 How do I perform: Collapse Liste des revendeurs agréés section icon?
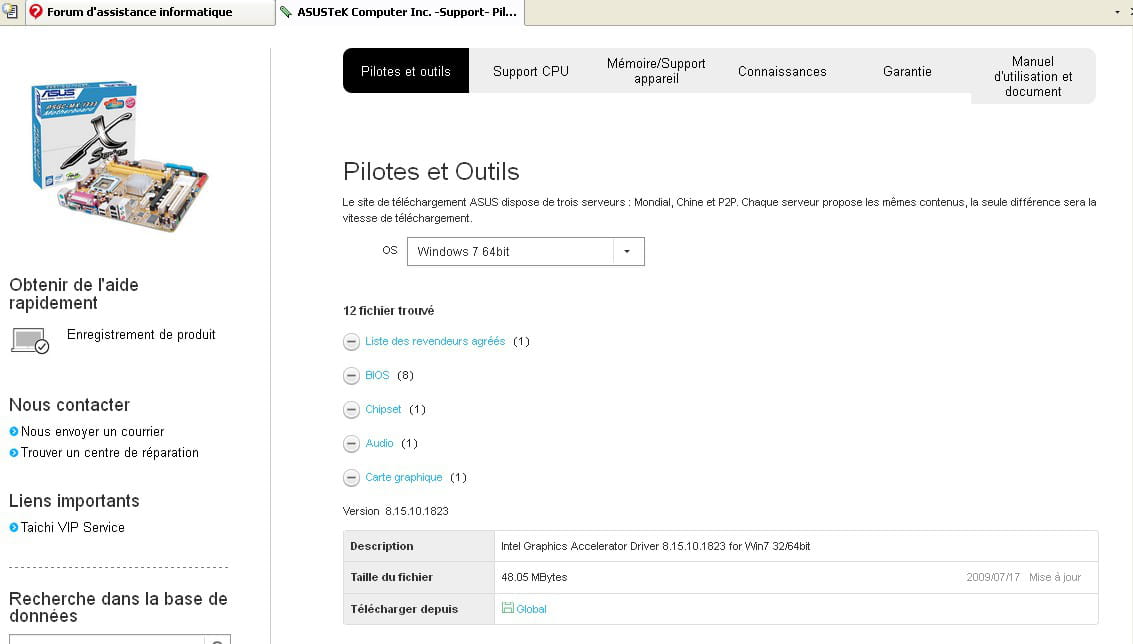(351, 341)
